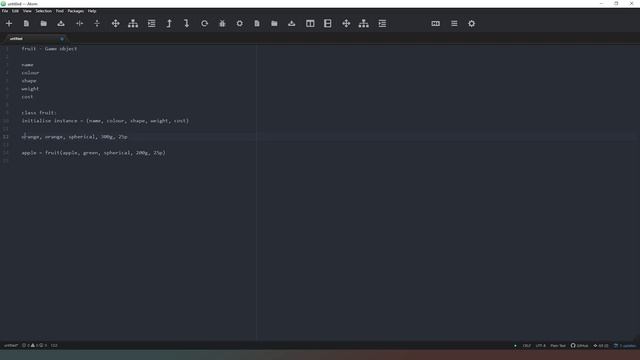The height and width of the screenshot is (360, 640).
Task: Open the Edit menu
Action: (15, 11)
